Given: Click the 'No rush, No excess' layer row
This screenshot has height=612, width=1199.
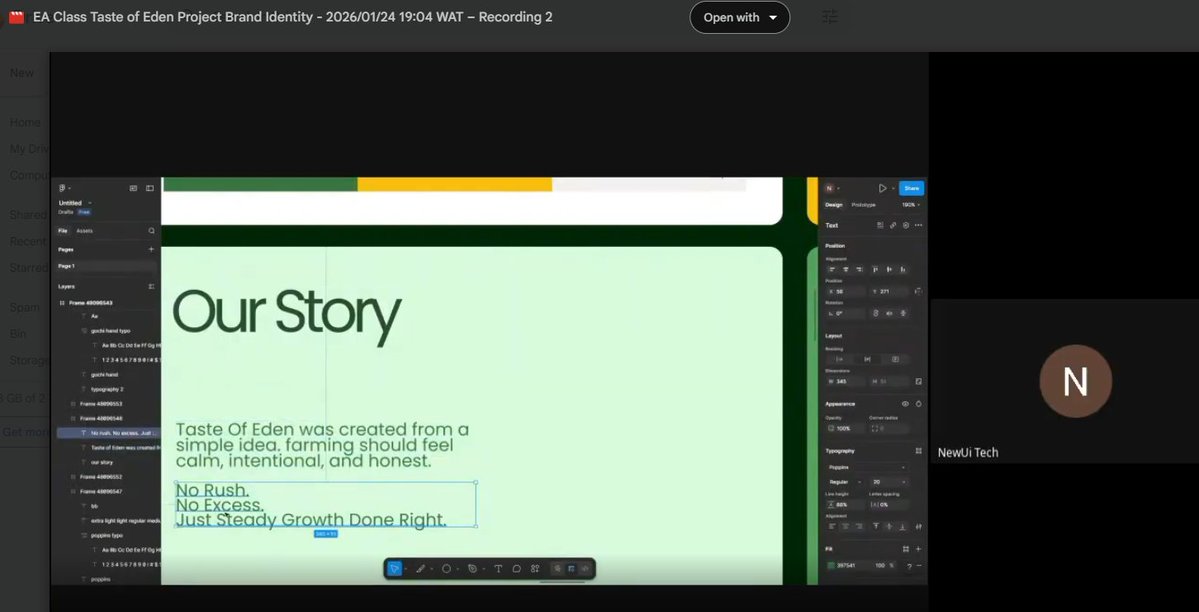Looking at the screenshot, I should pyautogui.click(x=109, y=433).
